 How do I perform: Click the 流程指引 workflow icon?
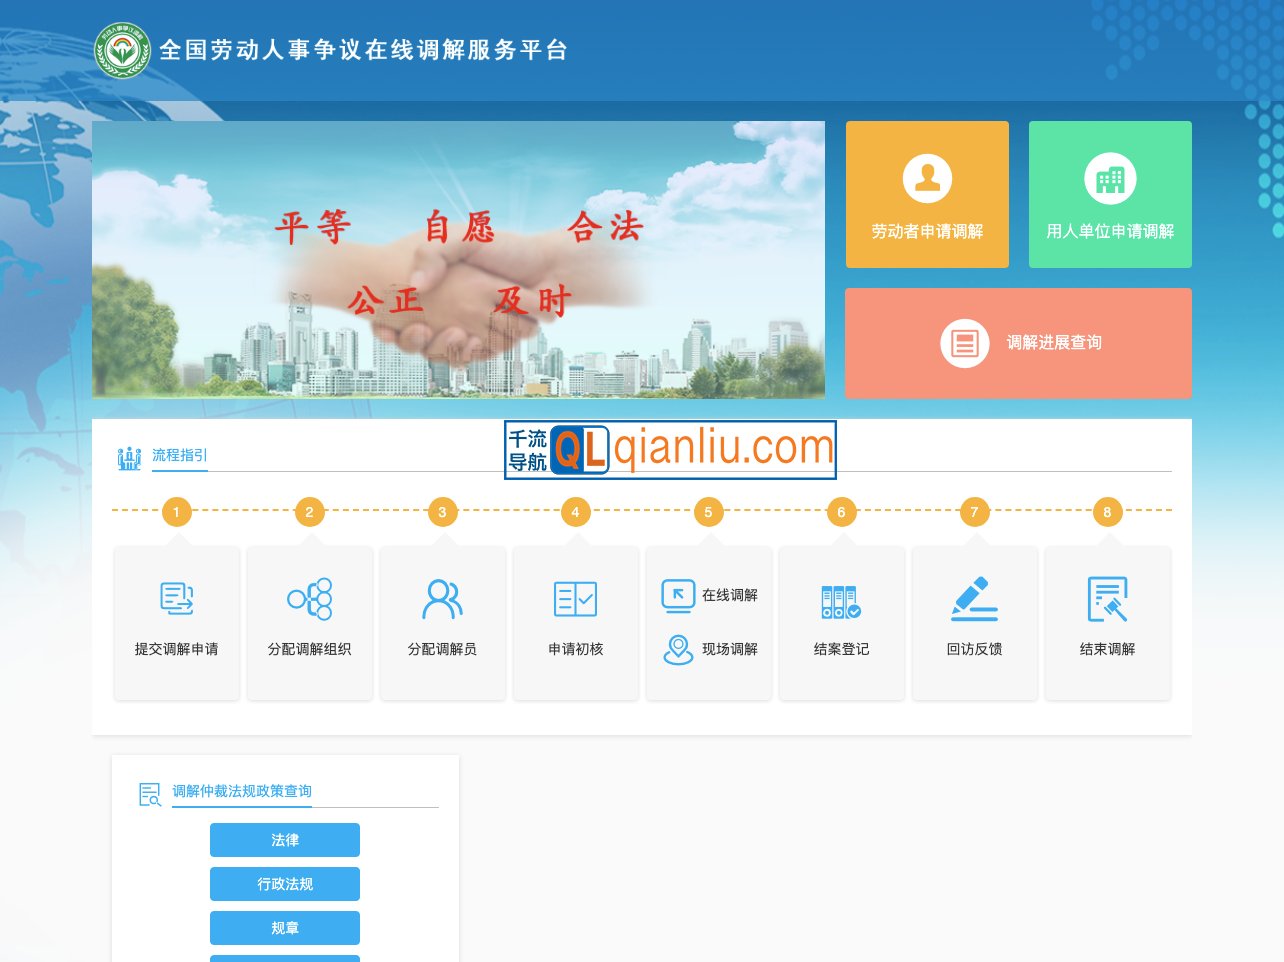[129, 456]
